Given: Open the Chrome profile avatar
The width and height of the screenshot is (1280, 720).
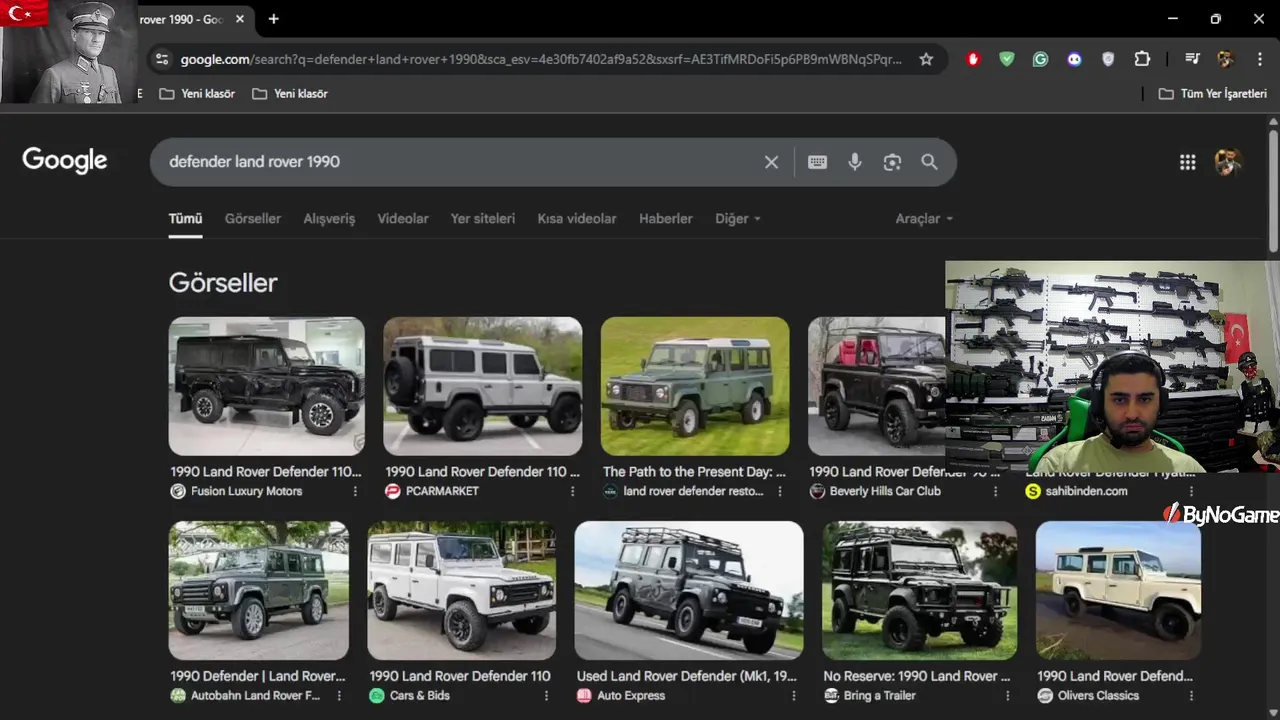Looking at the screenshot, I should (1225, 59).
